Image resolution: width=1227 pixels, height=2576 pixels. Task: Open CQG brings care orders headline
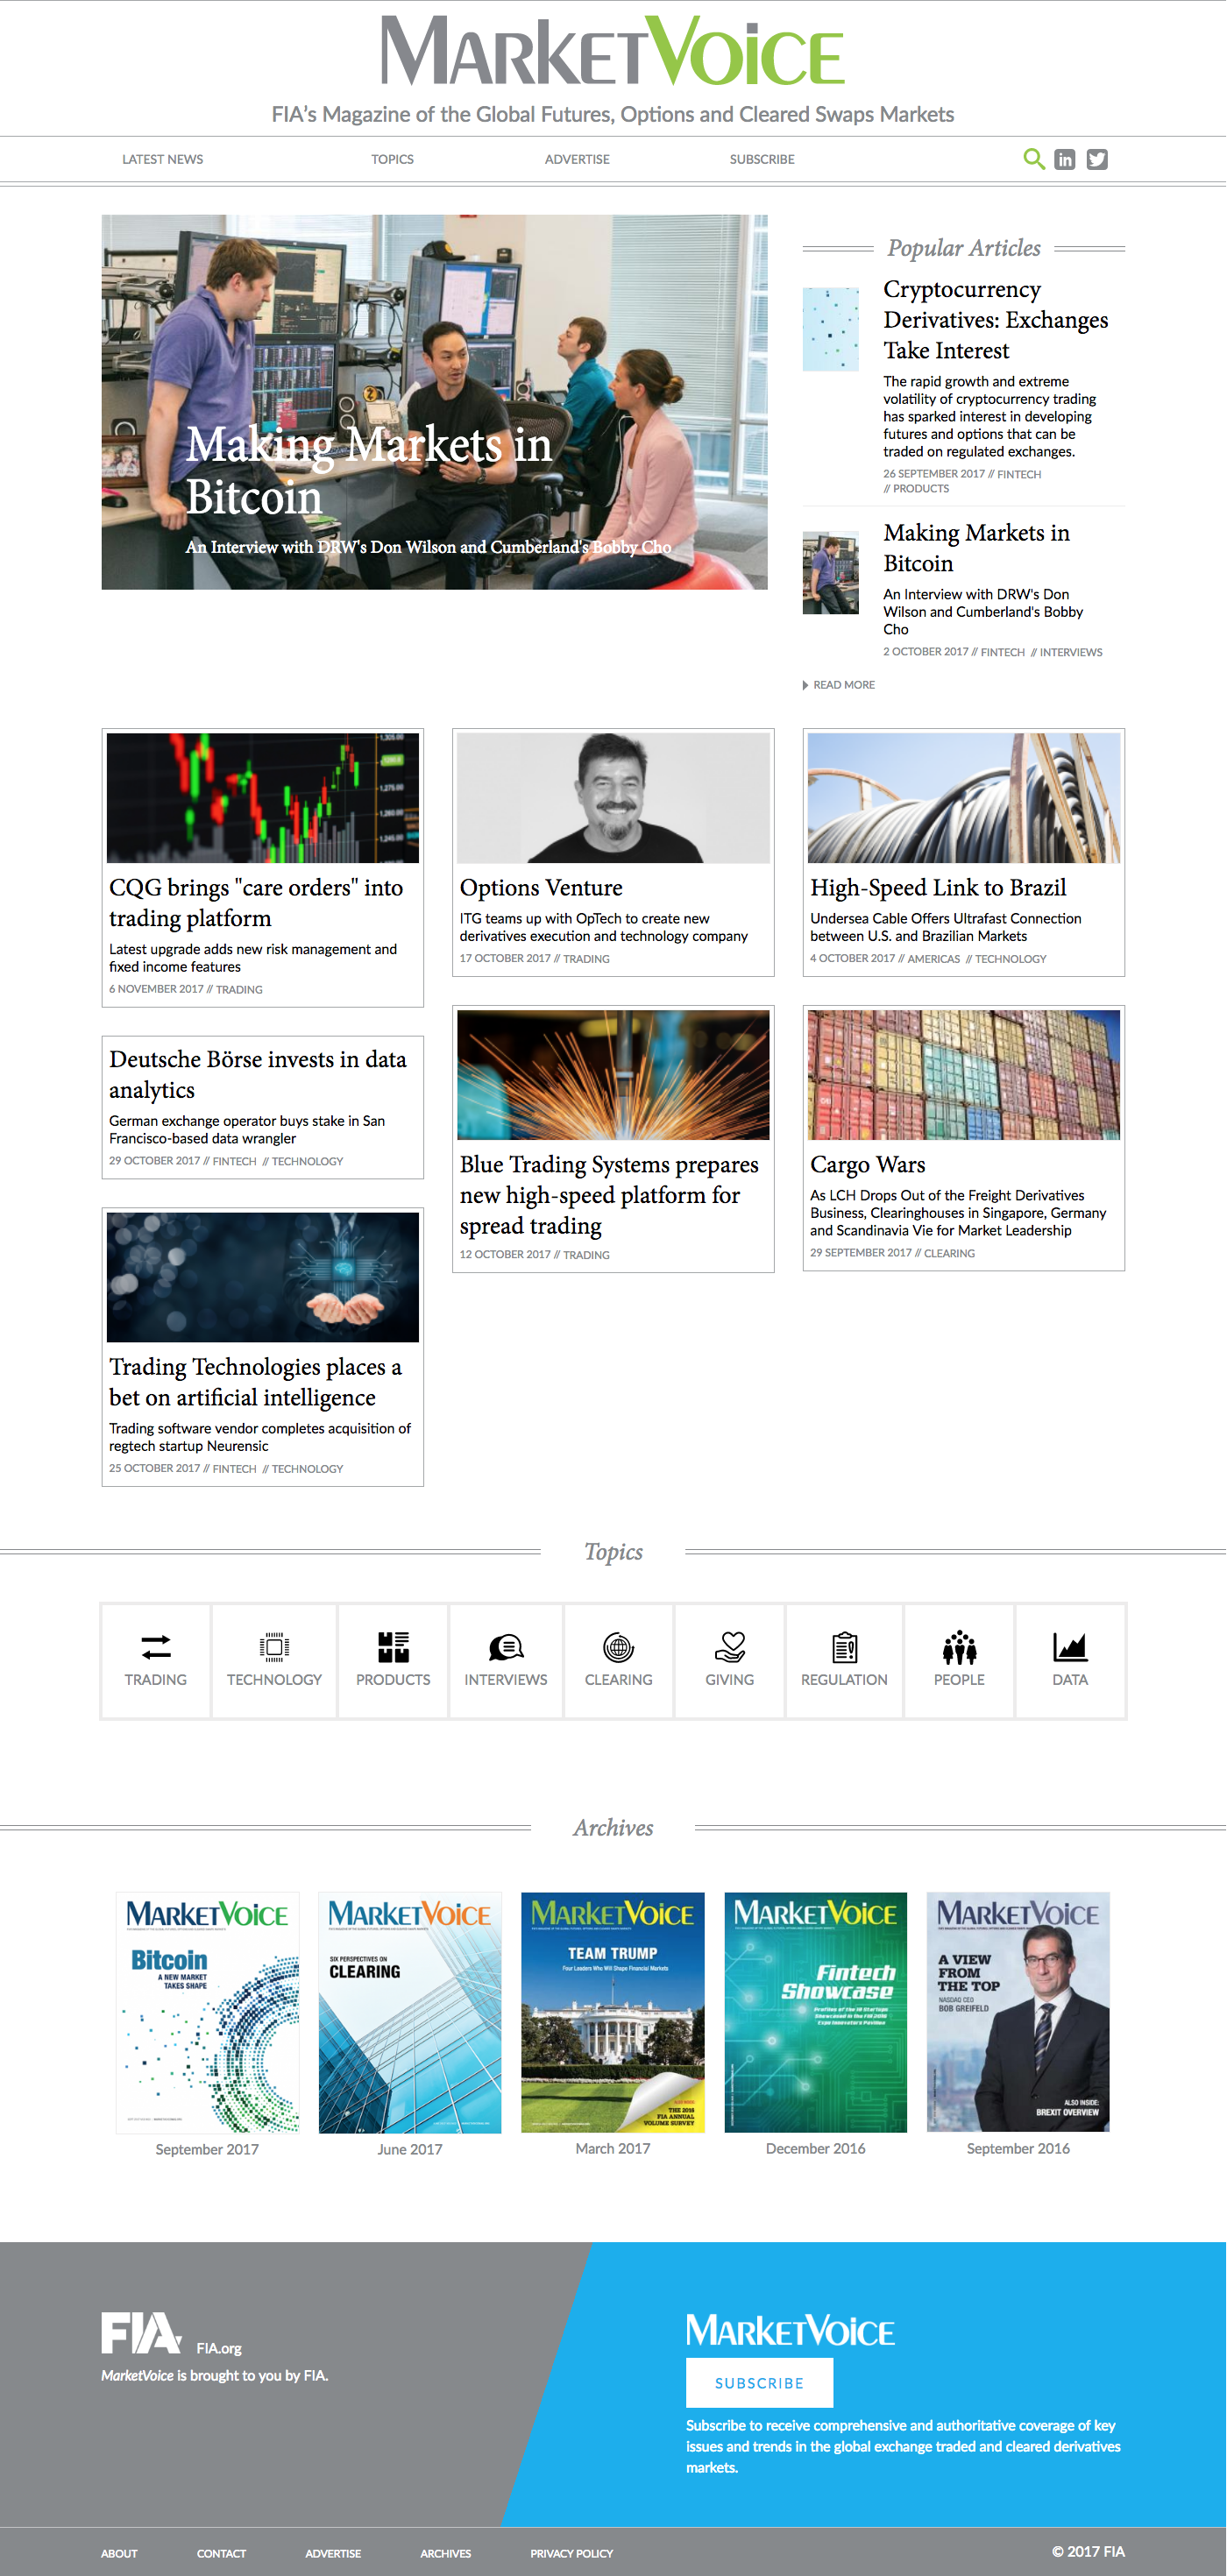256,903
